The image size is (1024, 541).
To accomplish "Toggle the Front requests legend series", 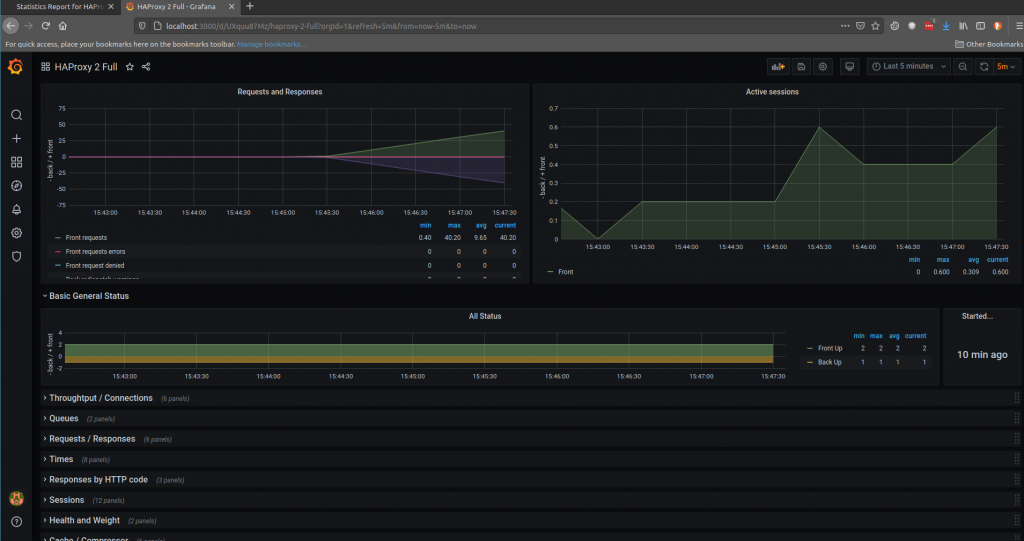I will 86,238.
